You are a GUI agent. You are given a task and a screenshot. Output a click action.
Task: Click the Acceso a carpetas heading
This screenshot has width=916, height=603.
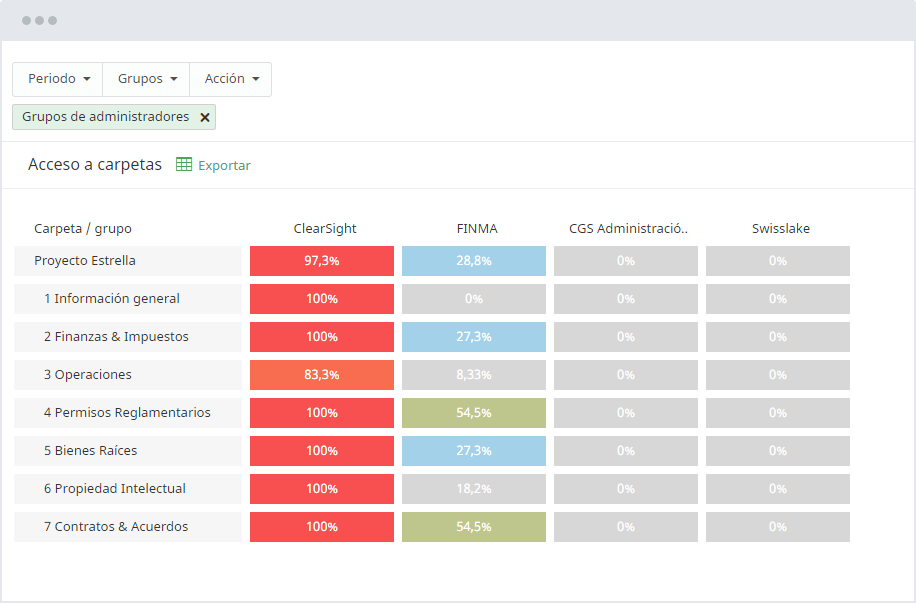pos(95,165)
